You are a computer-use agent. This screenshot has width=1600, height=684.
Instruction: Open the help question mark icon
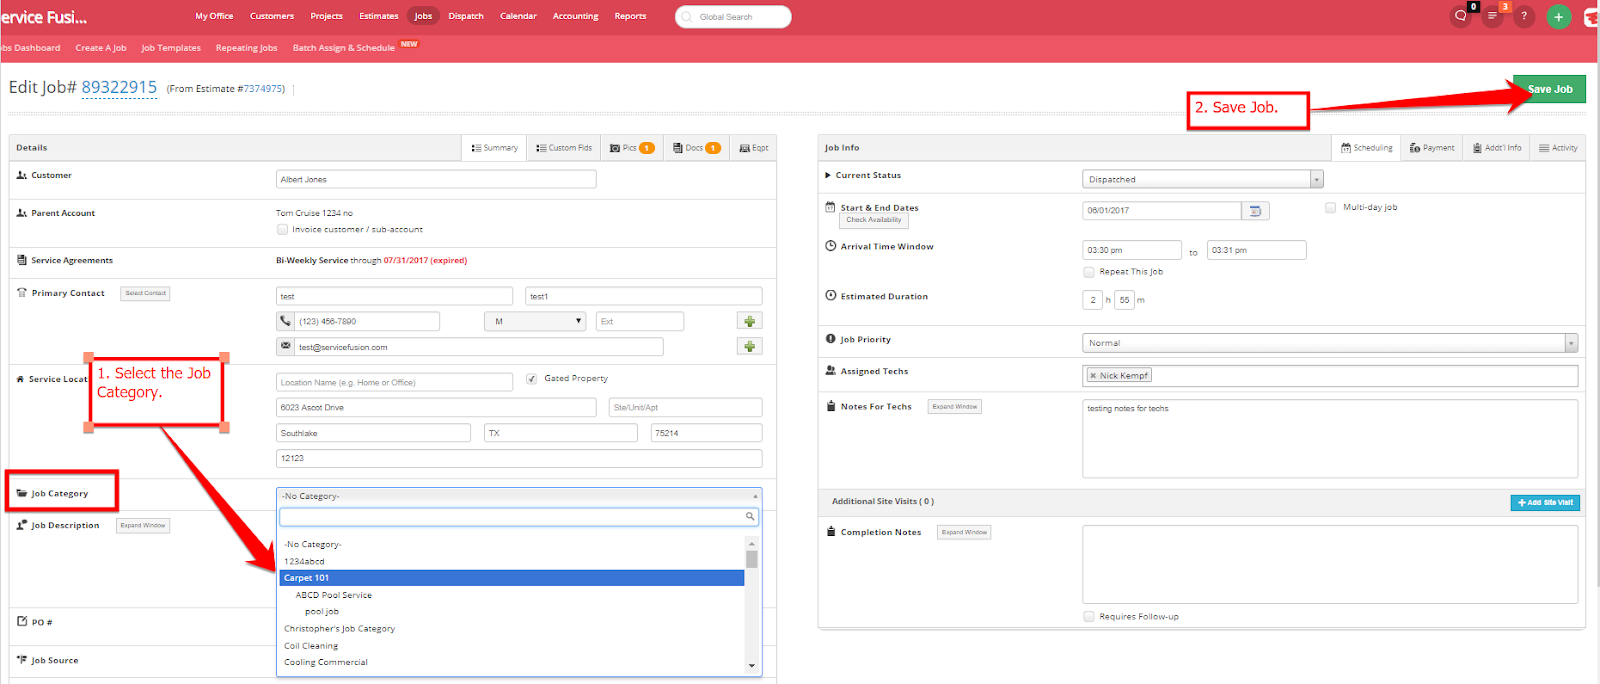pyautogui.click(x=1524, y=16)
